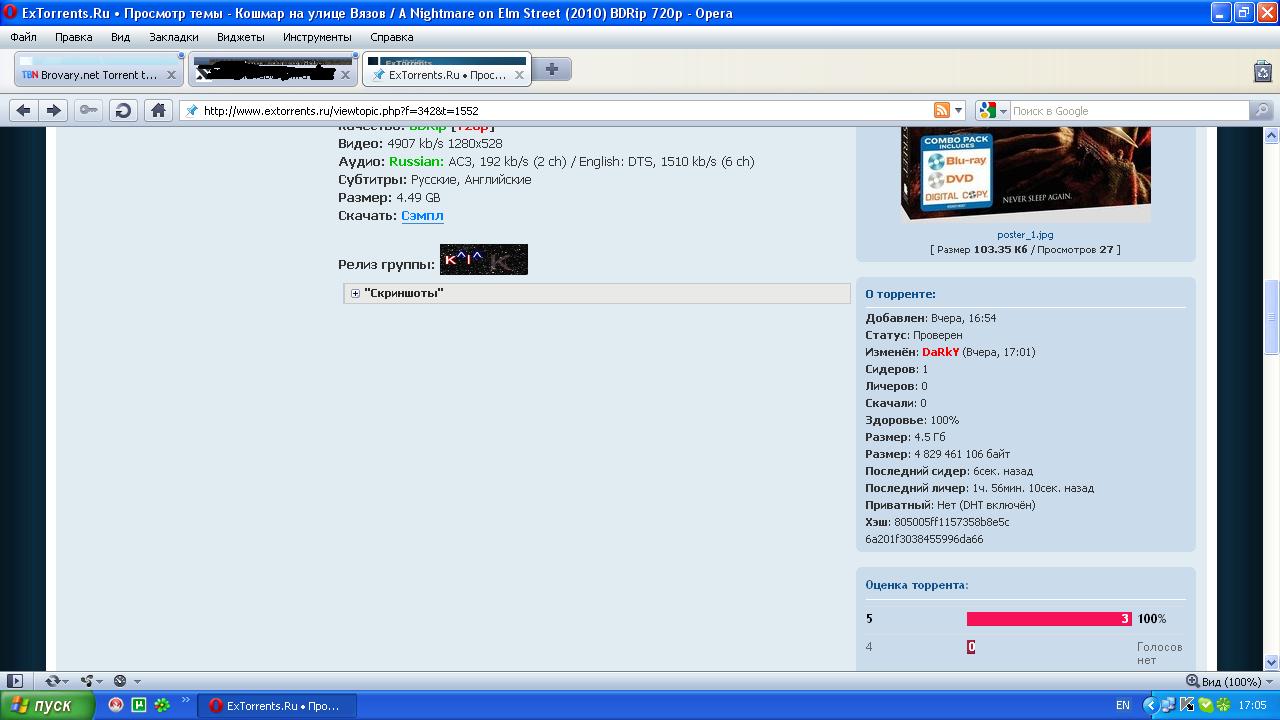Open the Opera Link sync icon
This screenshot has height=720, width=1280.
click(52, 681)
